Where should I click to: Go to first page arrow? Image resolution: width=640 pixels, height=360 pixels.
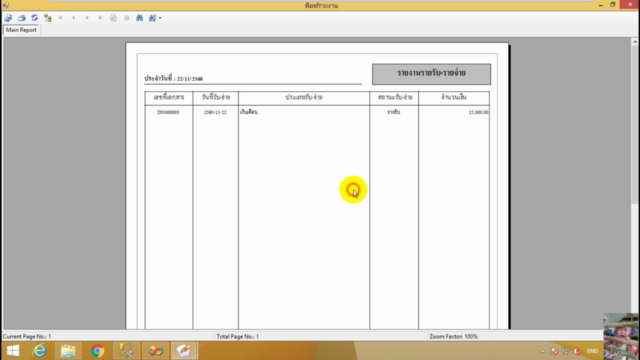point(60,18)
